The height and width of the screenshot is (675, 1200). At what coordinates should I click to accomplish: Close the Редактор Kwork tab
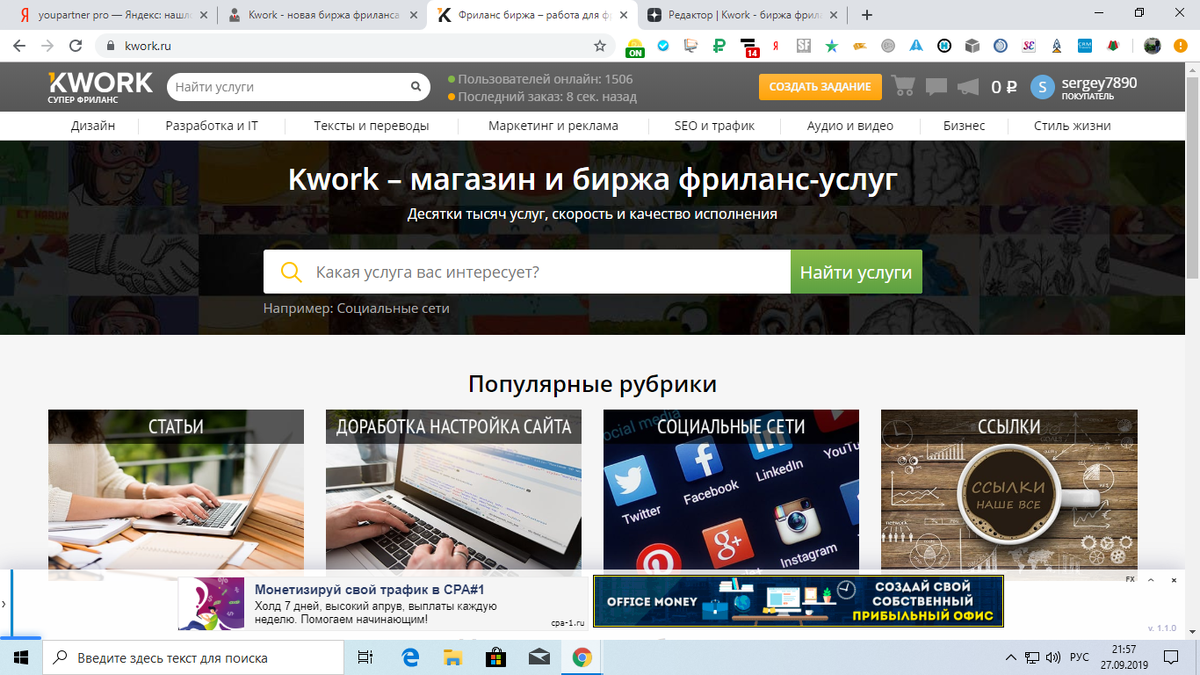pos(835,15)
